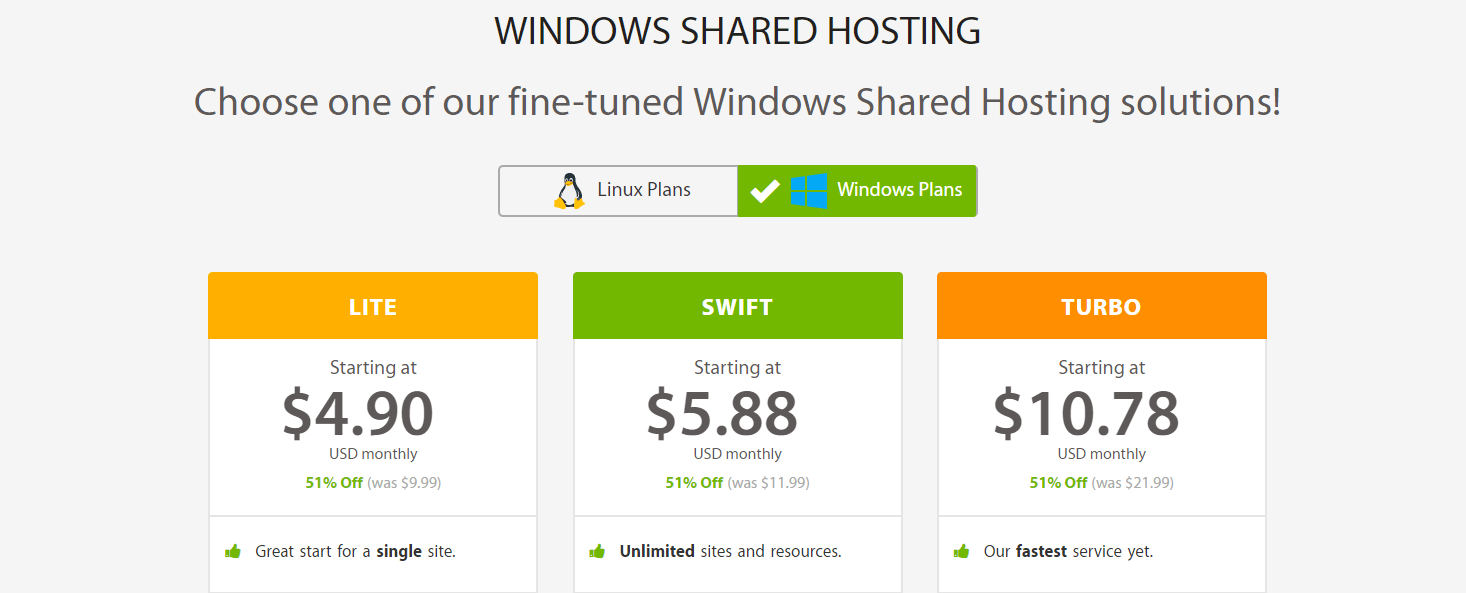Click the 51% Off label under Swift
This screenshot has width=1466, height=593.
pos(694,483)
